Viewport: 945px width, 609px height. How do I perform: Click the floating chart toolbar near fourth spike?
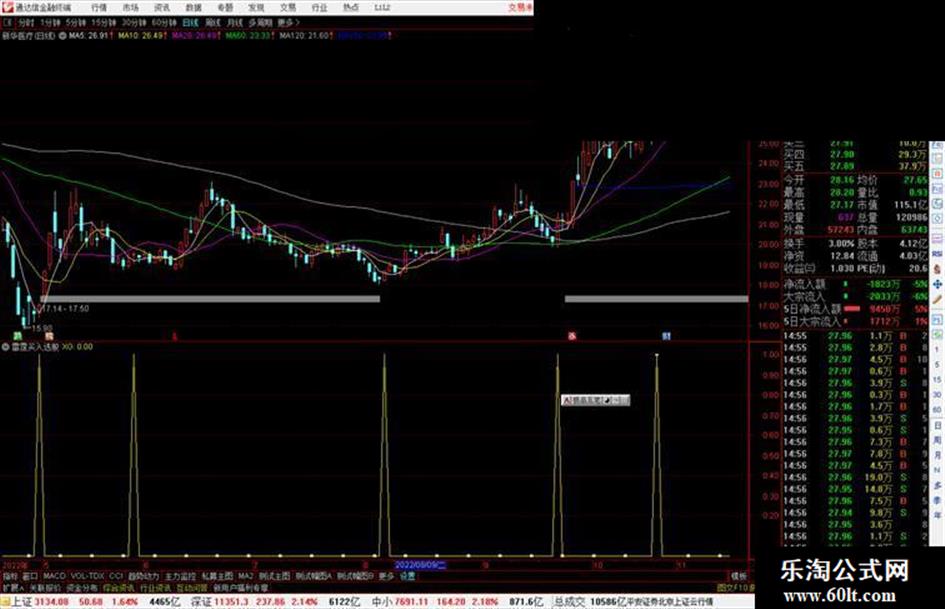click(x=595, y=400)
